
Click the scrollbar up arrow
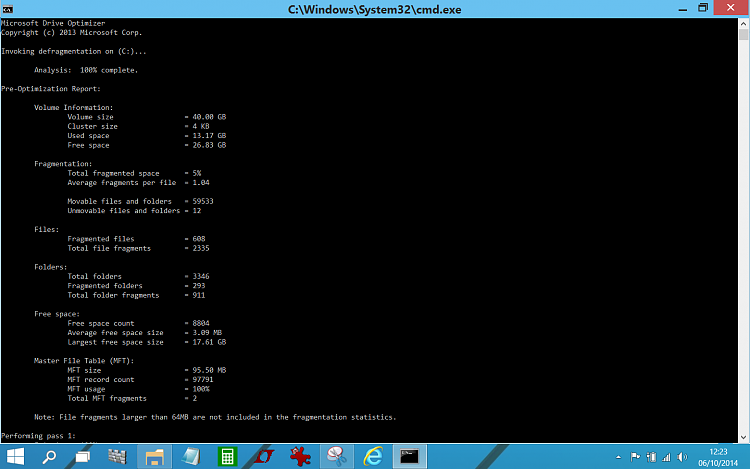pos(743,23)
